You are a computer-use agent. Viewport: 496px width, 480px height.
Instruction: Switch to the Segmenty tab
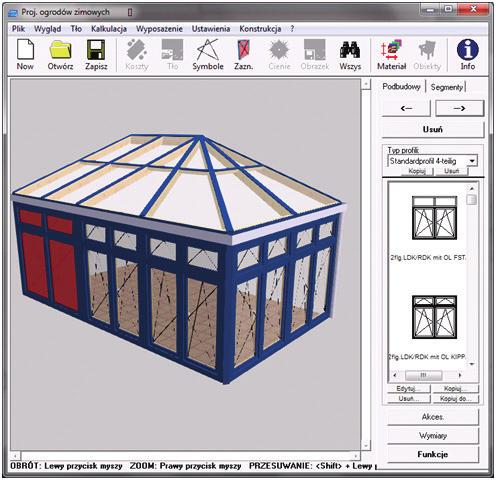coord(447,87)
